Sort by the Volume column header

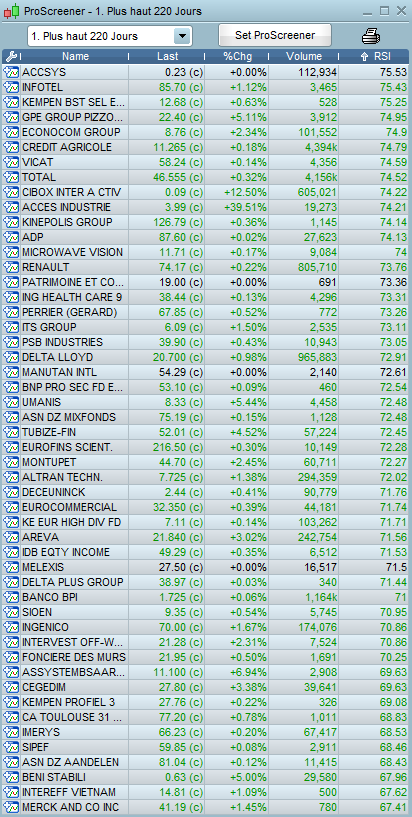click(304, 56)
